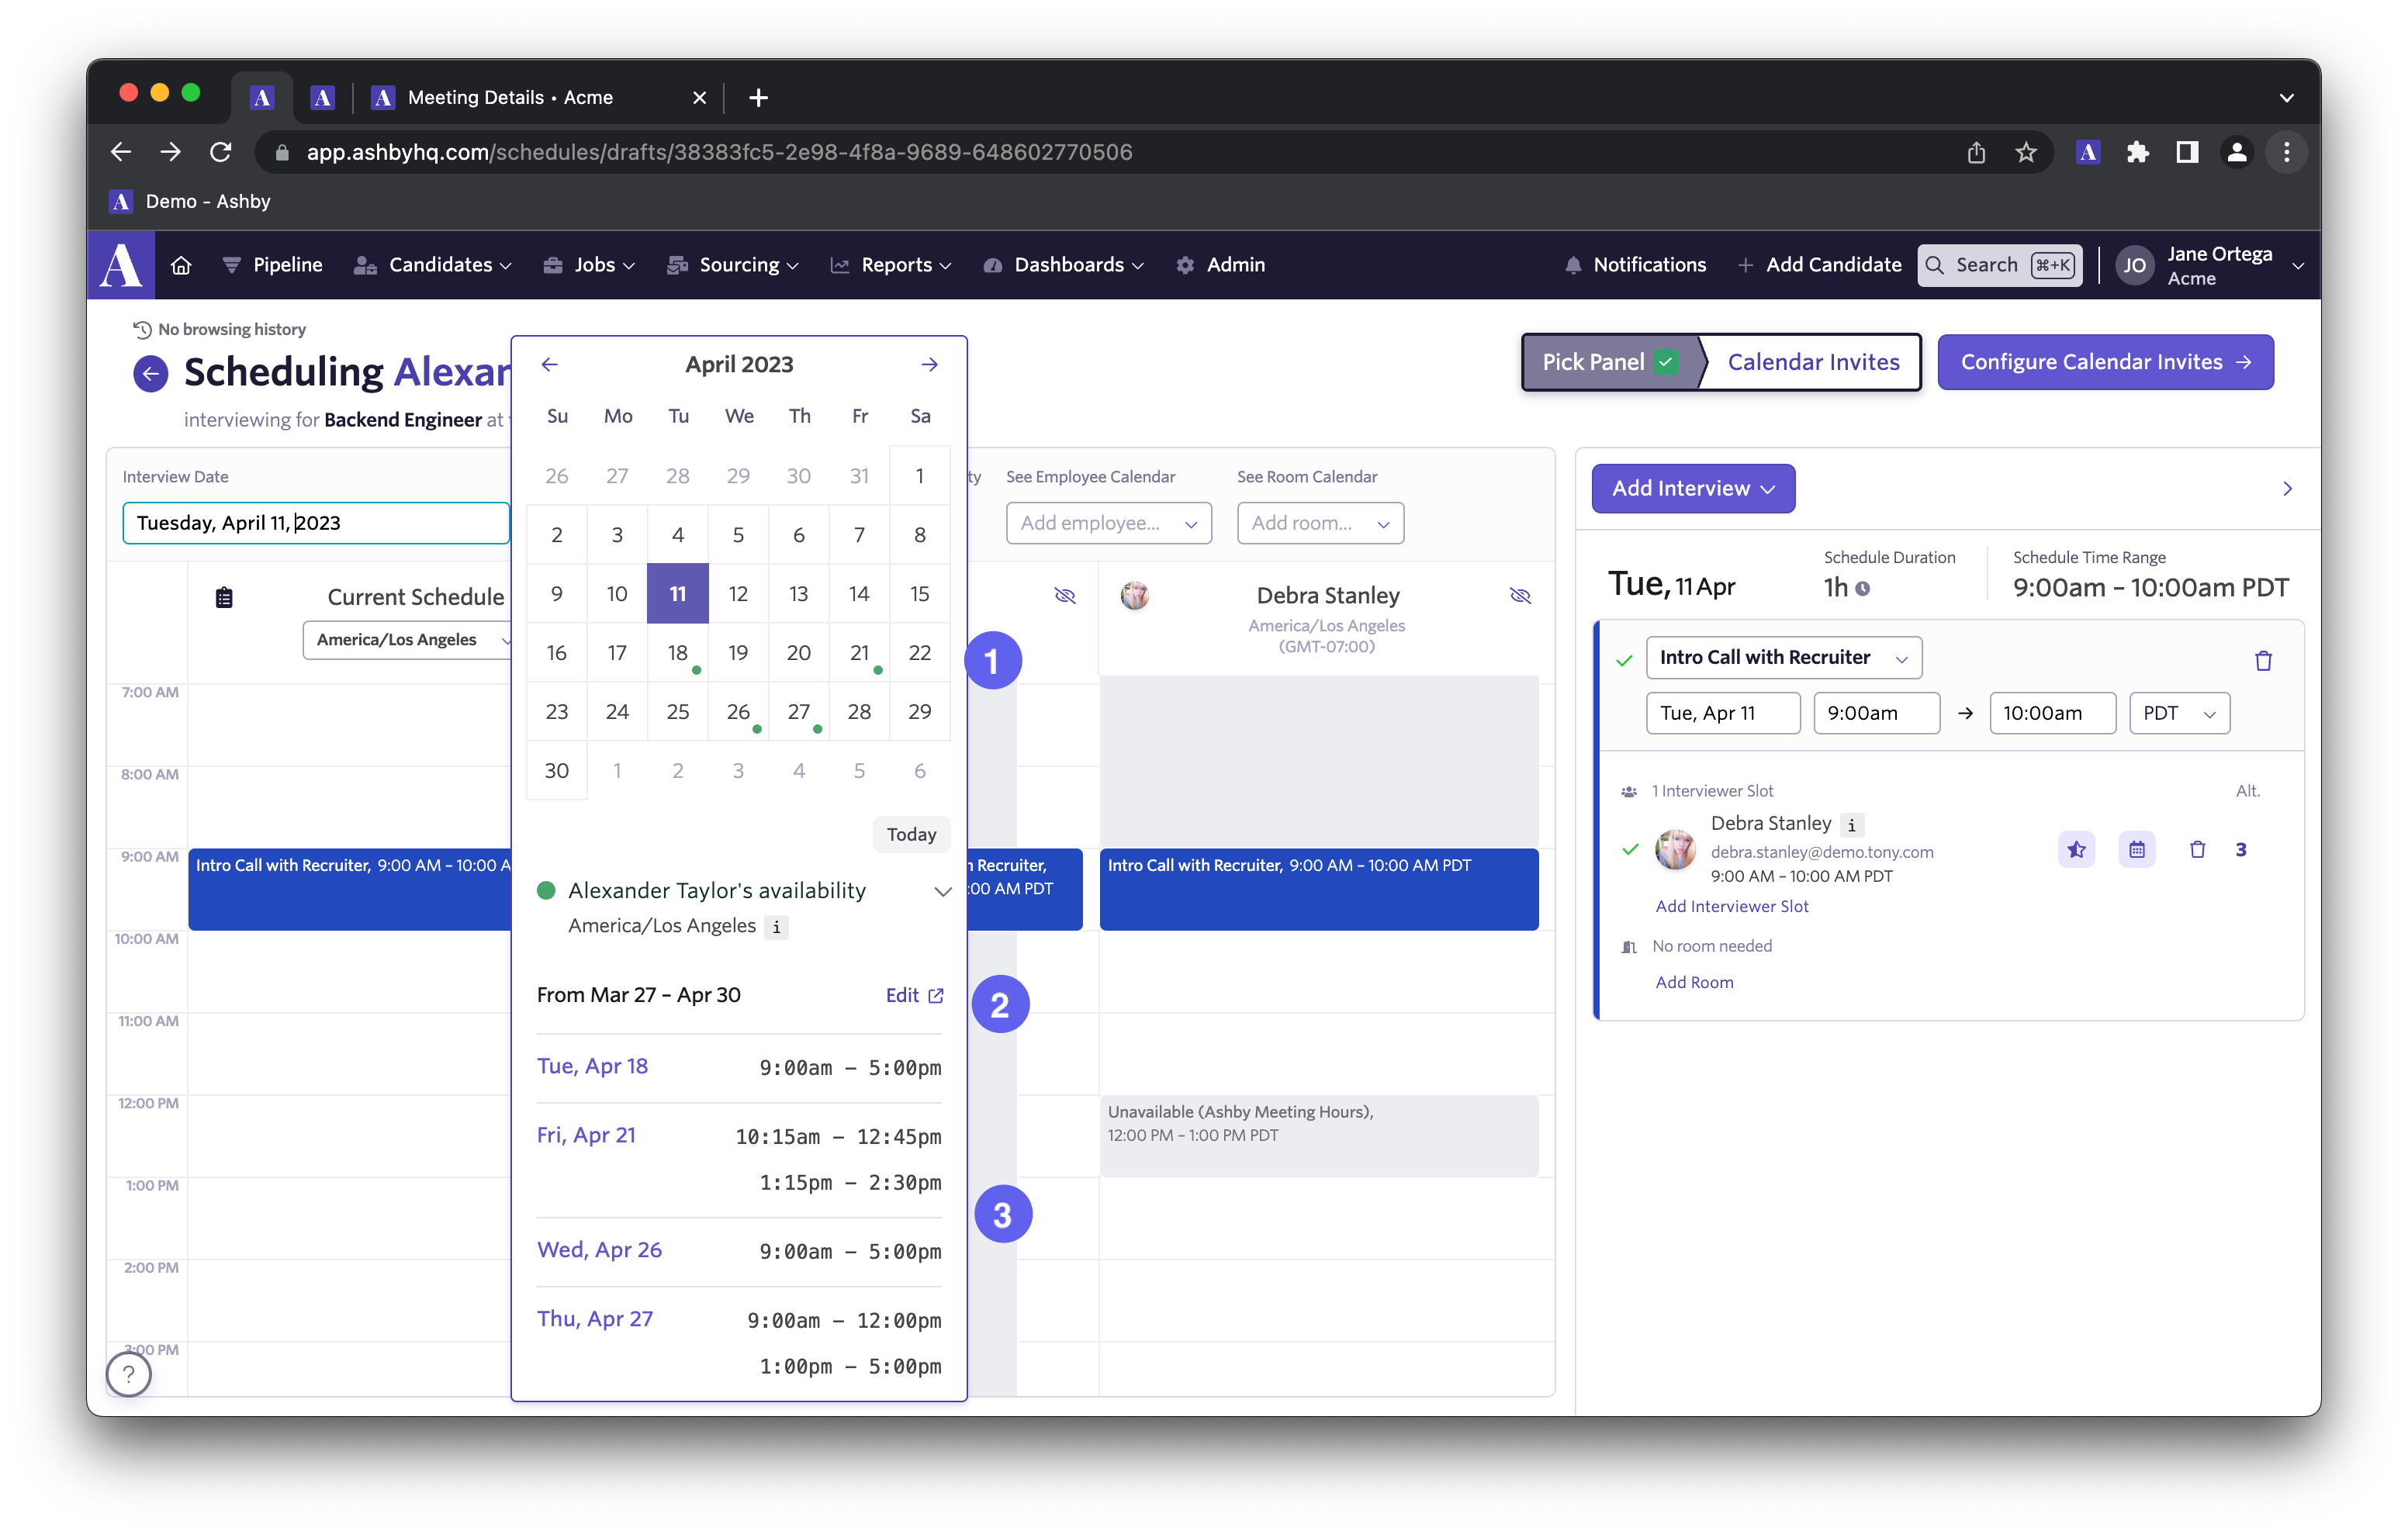Toggle visibility of the column left of Debra

1064,596
